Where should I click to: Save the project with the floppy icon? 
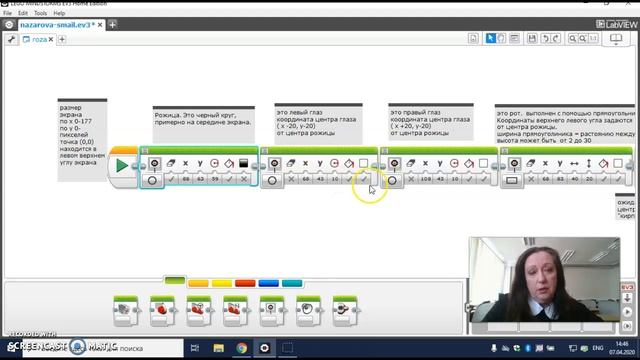(532, 38)
